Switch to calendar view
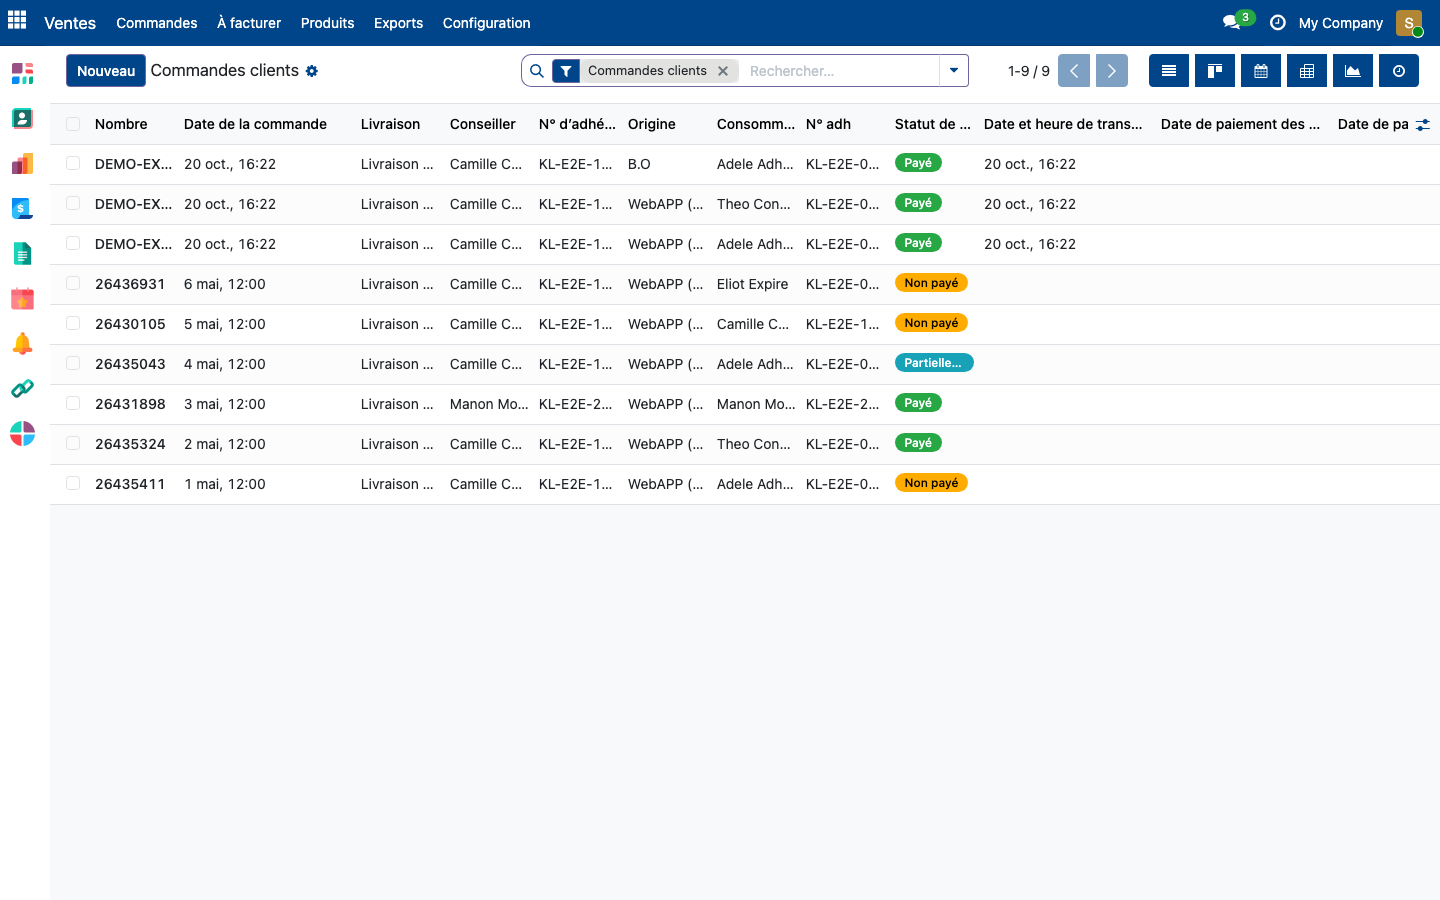This screenshot has width=1440, height=900. pyautogui.click(x=1261, y=71)
